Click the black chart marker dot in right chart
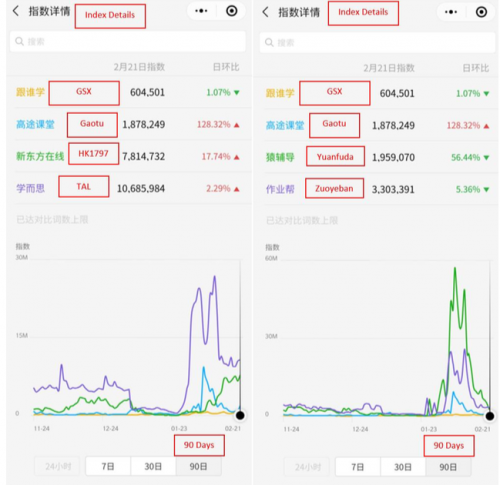This screenshot has height=485, width=500. coord(490,416)
